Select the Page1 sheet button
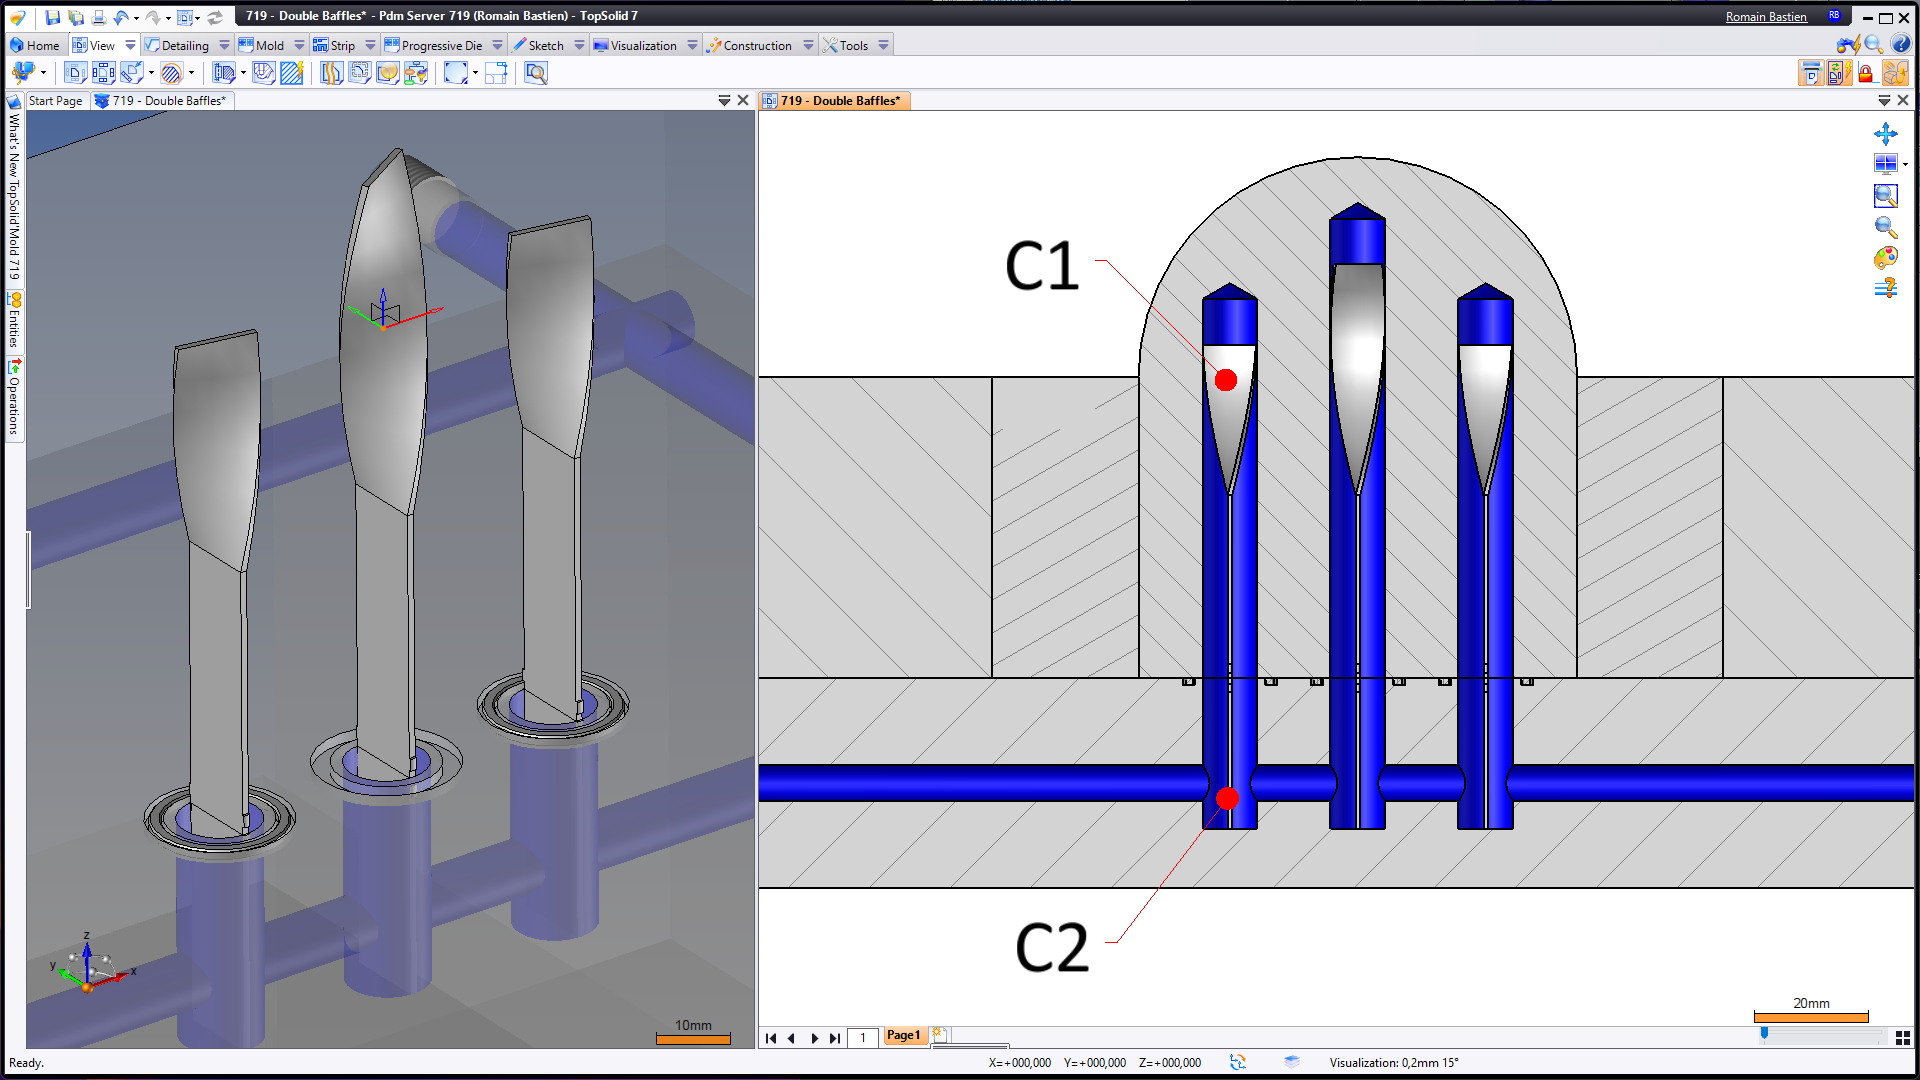The image size is (1920, 1080). coord(903,1036)
